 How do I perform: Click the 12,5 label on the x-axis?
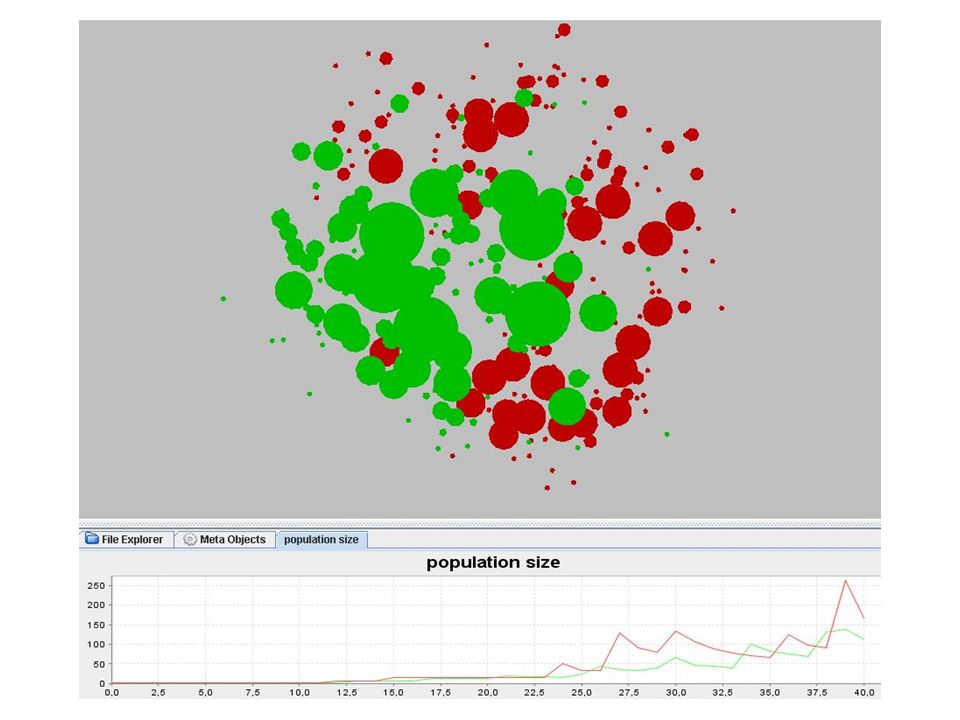coord(347,692)
